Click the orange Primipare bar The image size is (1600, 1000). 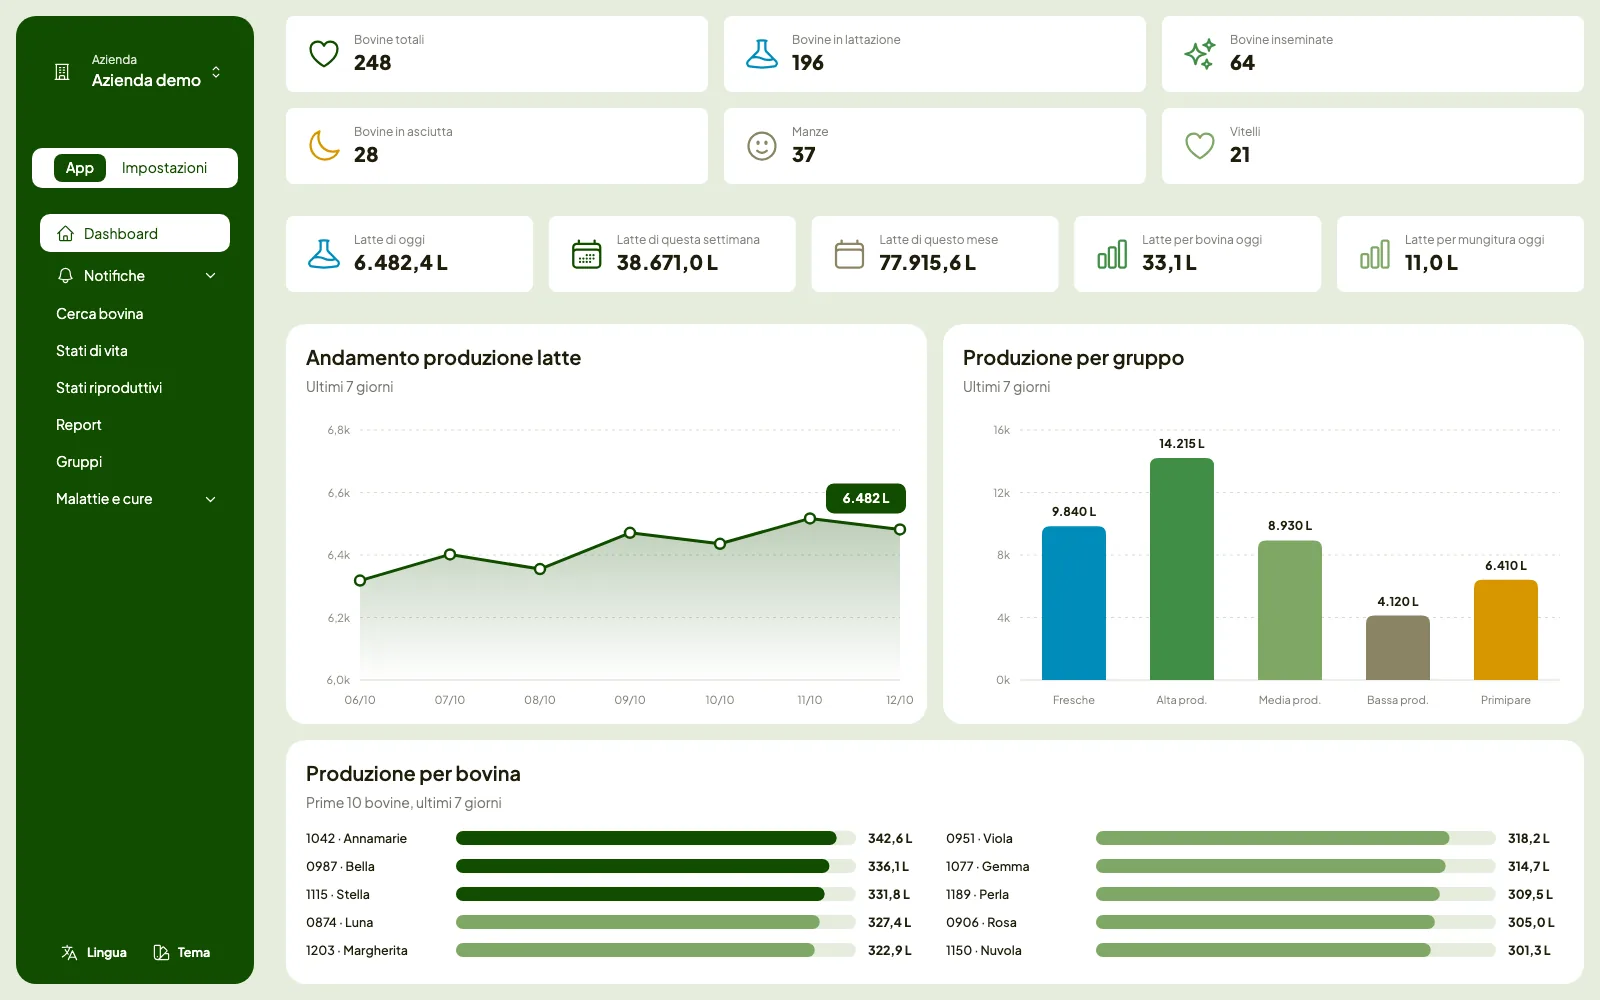(1506, 630)
